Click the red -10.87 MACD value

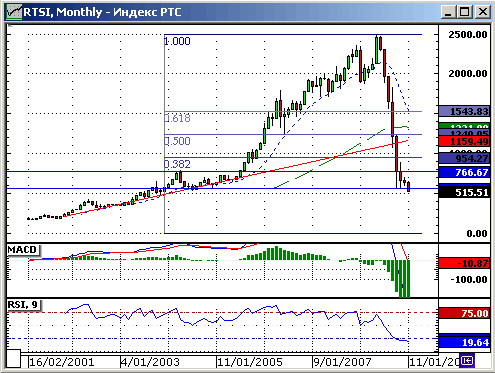[464, 263]
